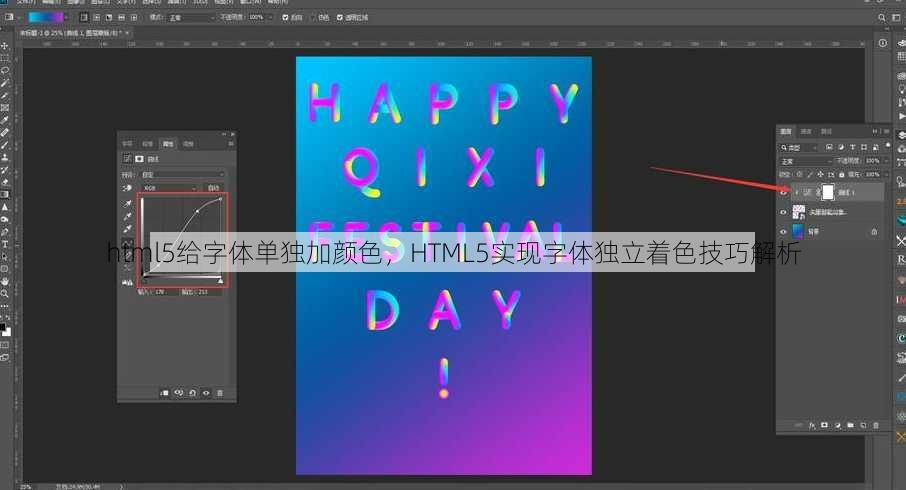
Task: Open the search icon in the options bar
Action: (882, 18)
